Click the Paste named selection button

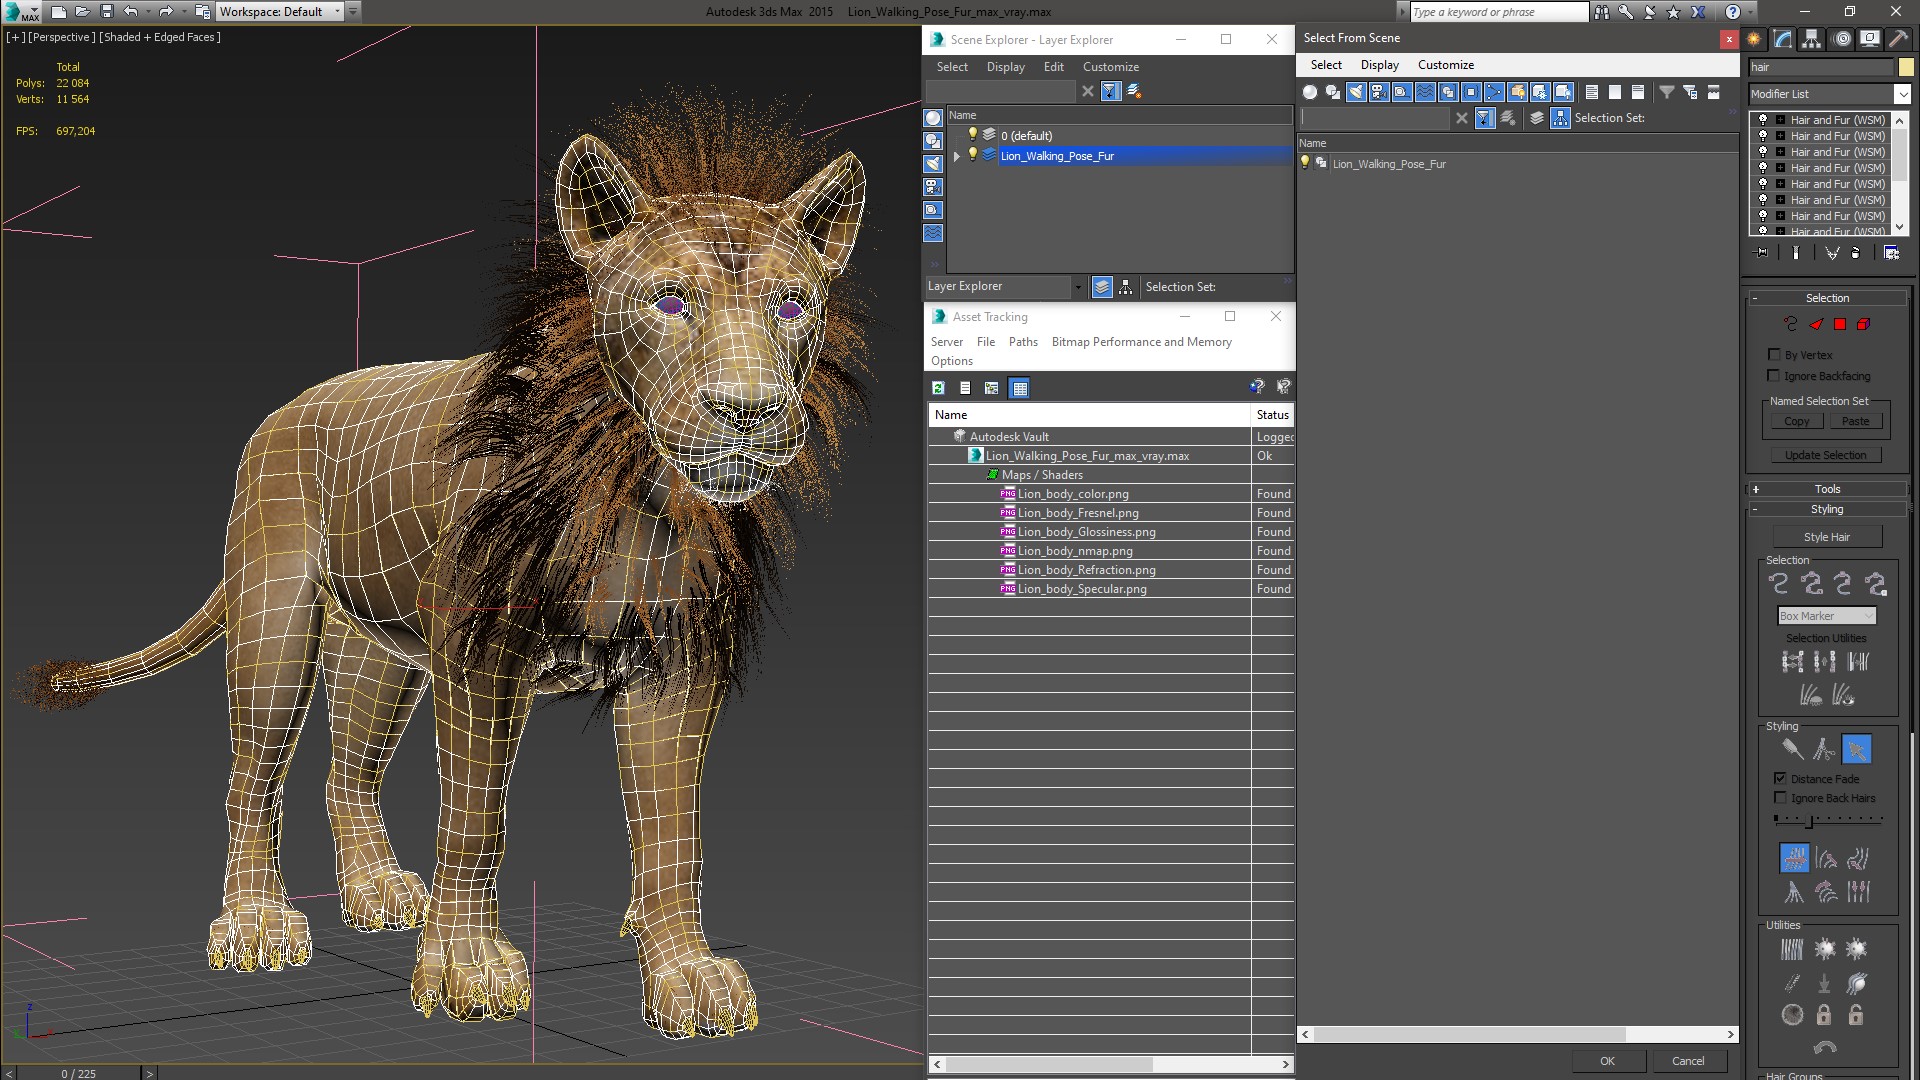coord(1856,421)
